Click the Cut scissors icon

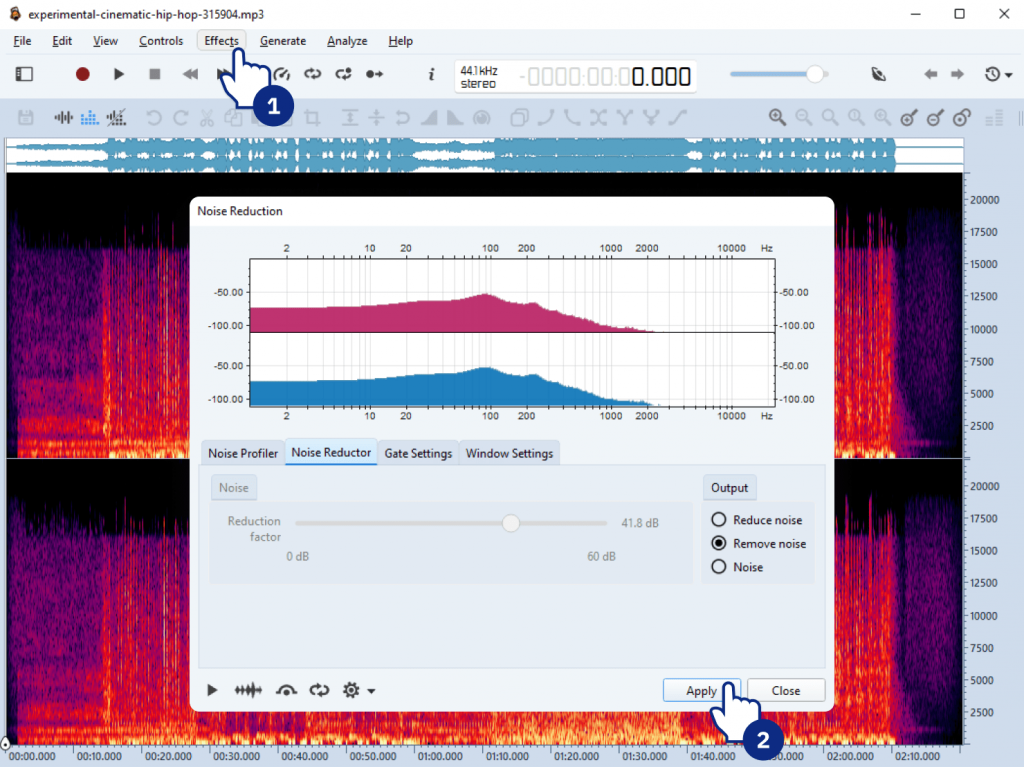tap(206, 118)
